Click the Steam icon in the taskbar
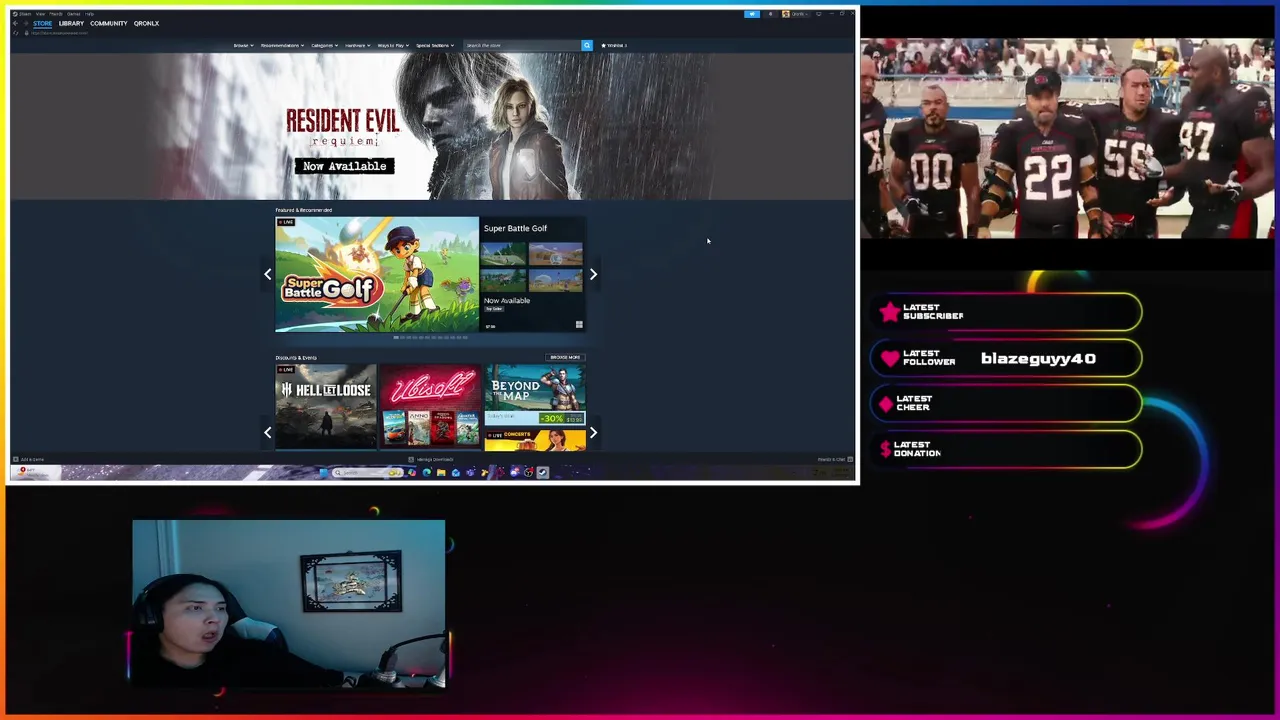1280x720 pixels. [542, 472]
